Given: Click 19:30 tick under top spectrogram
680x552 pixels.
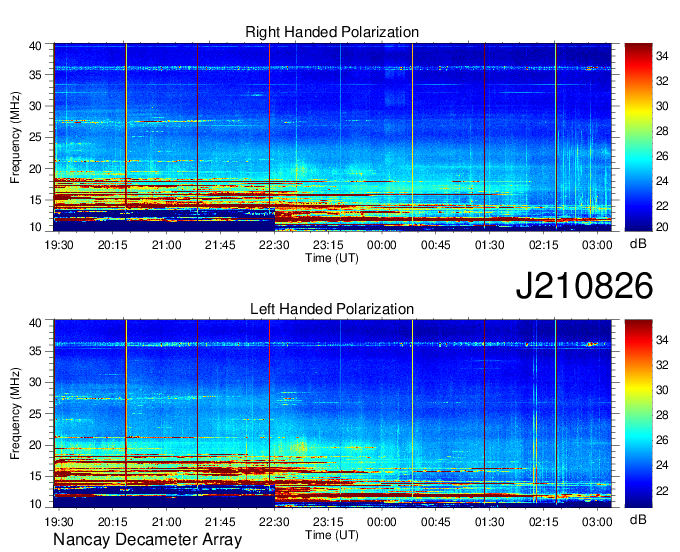Looking at the screenshot, I should tap(59, 245).
